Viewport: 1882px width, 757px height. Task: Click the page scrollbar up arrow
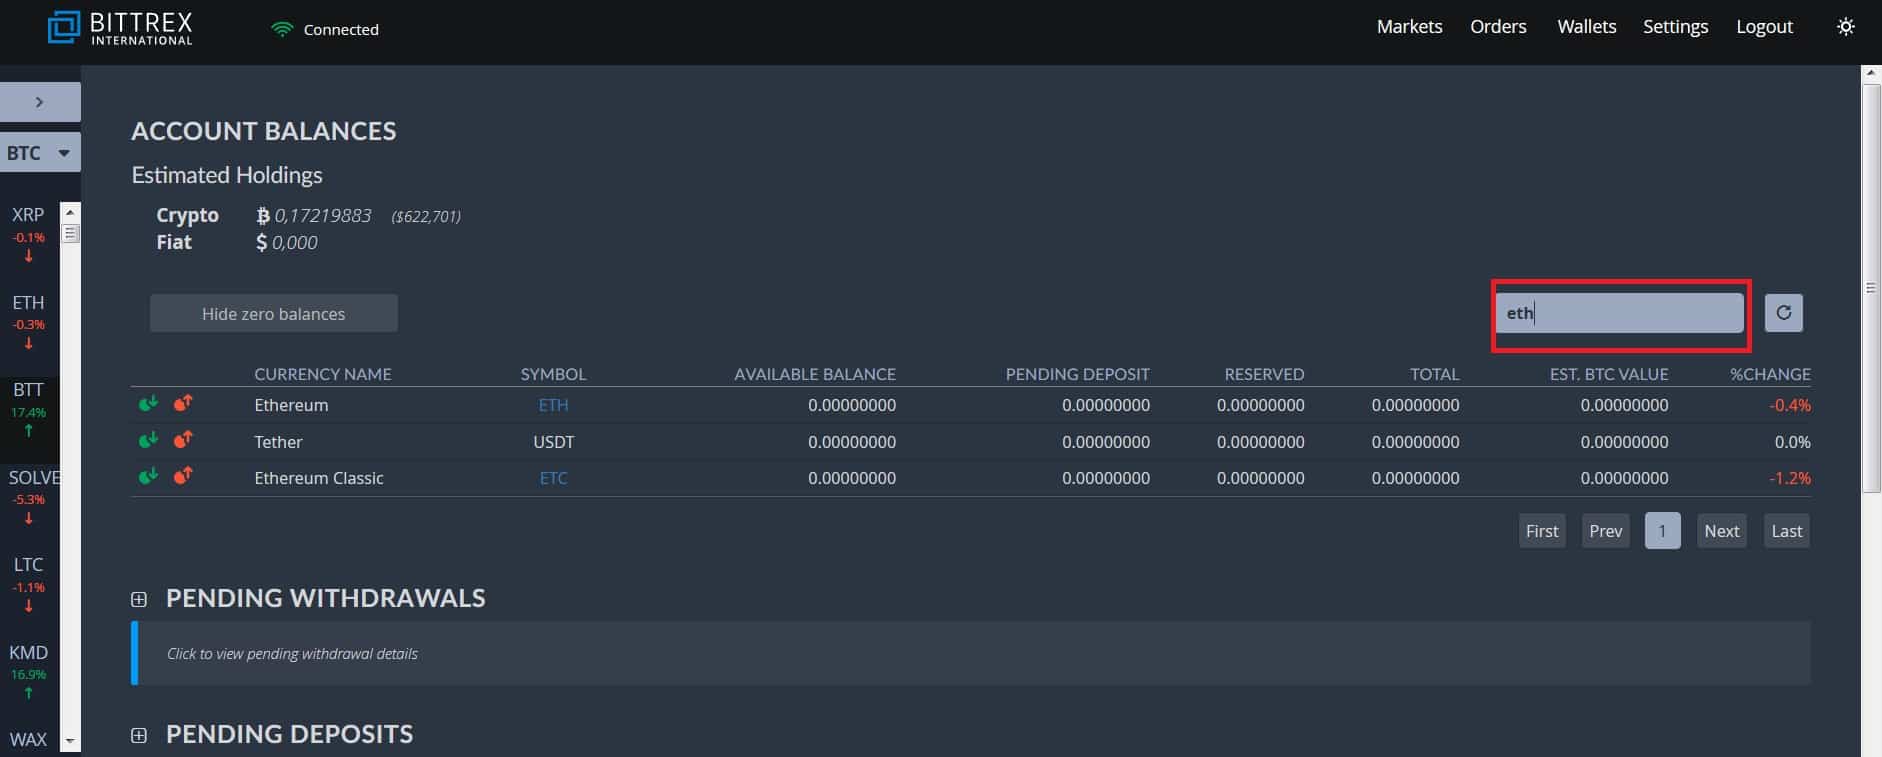pyautogui.click(x=1871, y=74)
